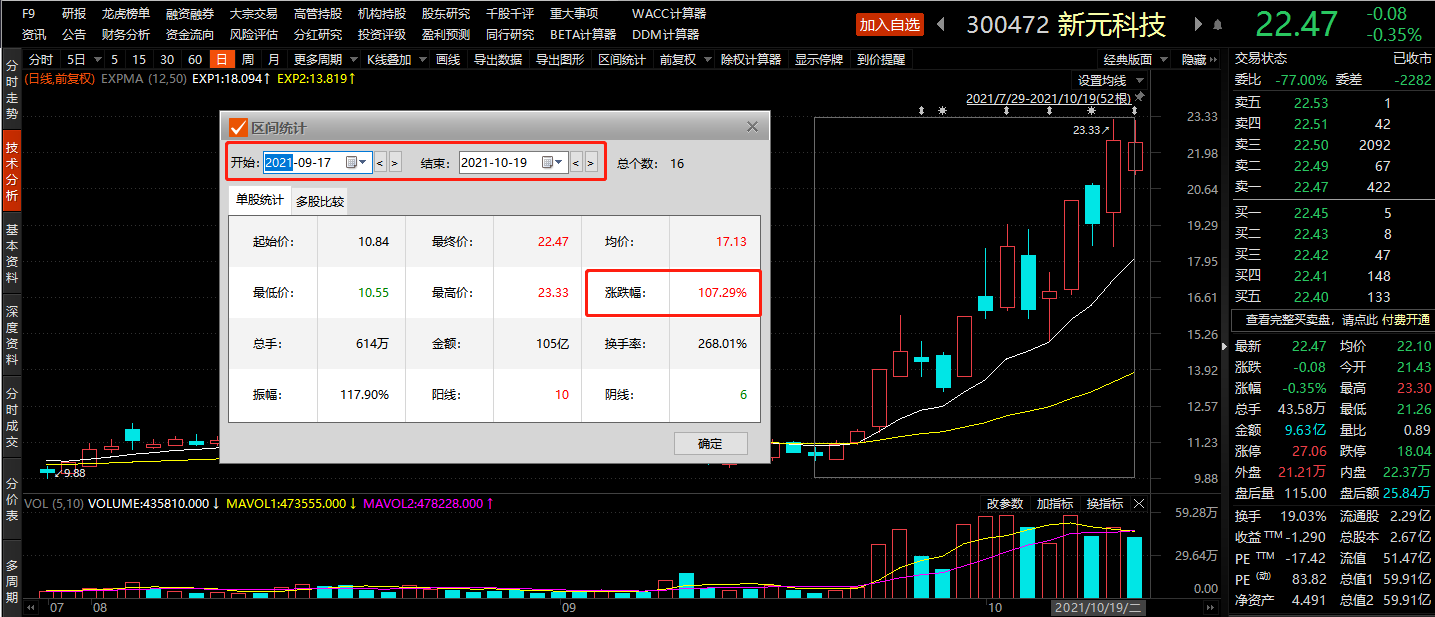Click the price alert bell icon
Screen dimensions: 1435x617
(1217, 24)
